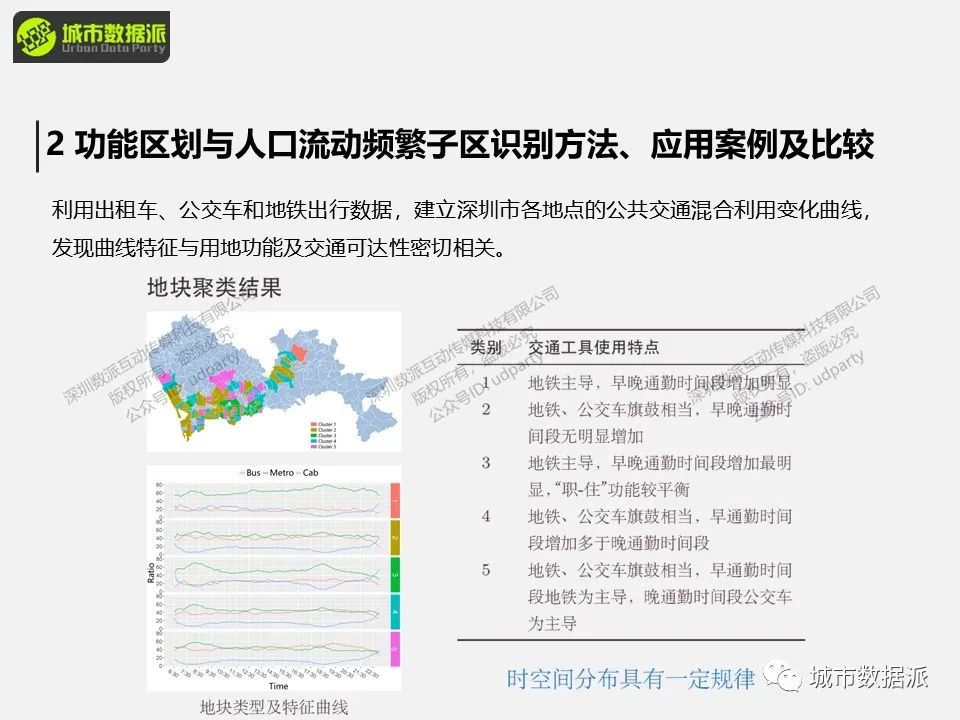The image size is (960, 720).
Task: Click the Cluster 1 legend entry on map
Action: pos(323,424)
